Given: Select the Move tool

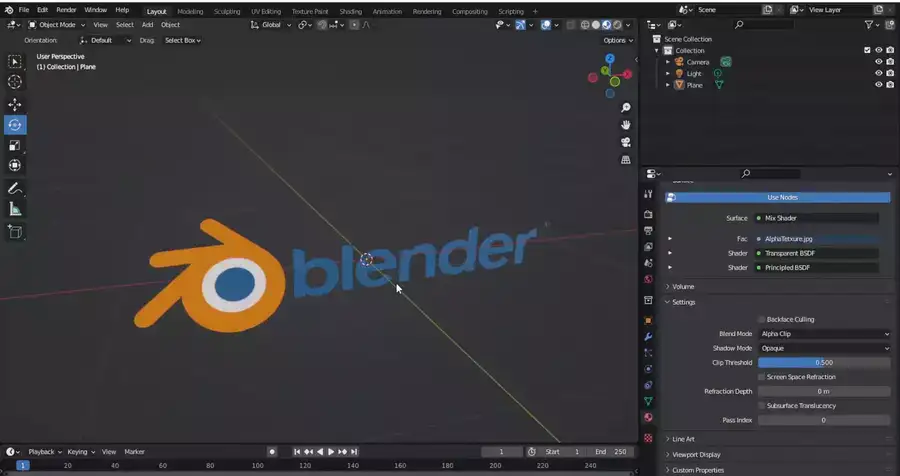Looking at the screenshot, I should pos(15,104).
